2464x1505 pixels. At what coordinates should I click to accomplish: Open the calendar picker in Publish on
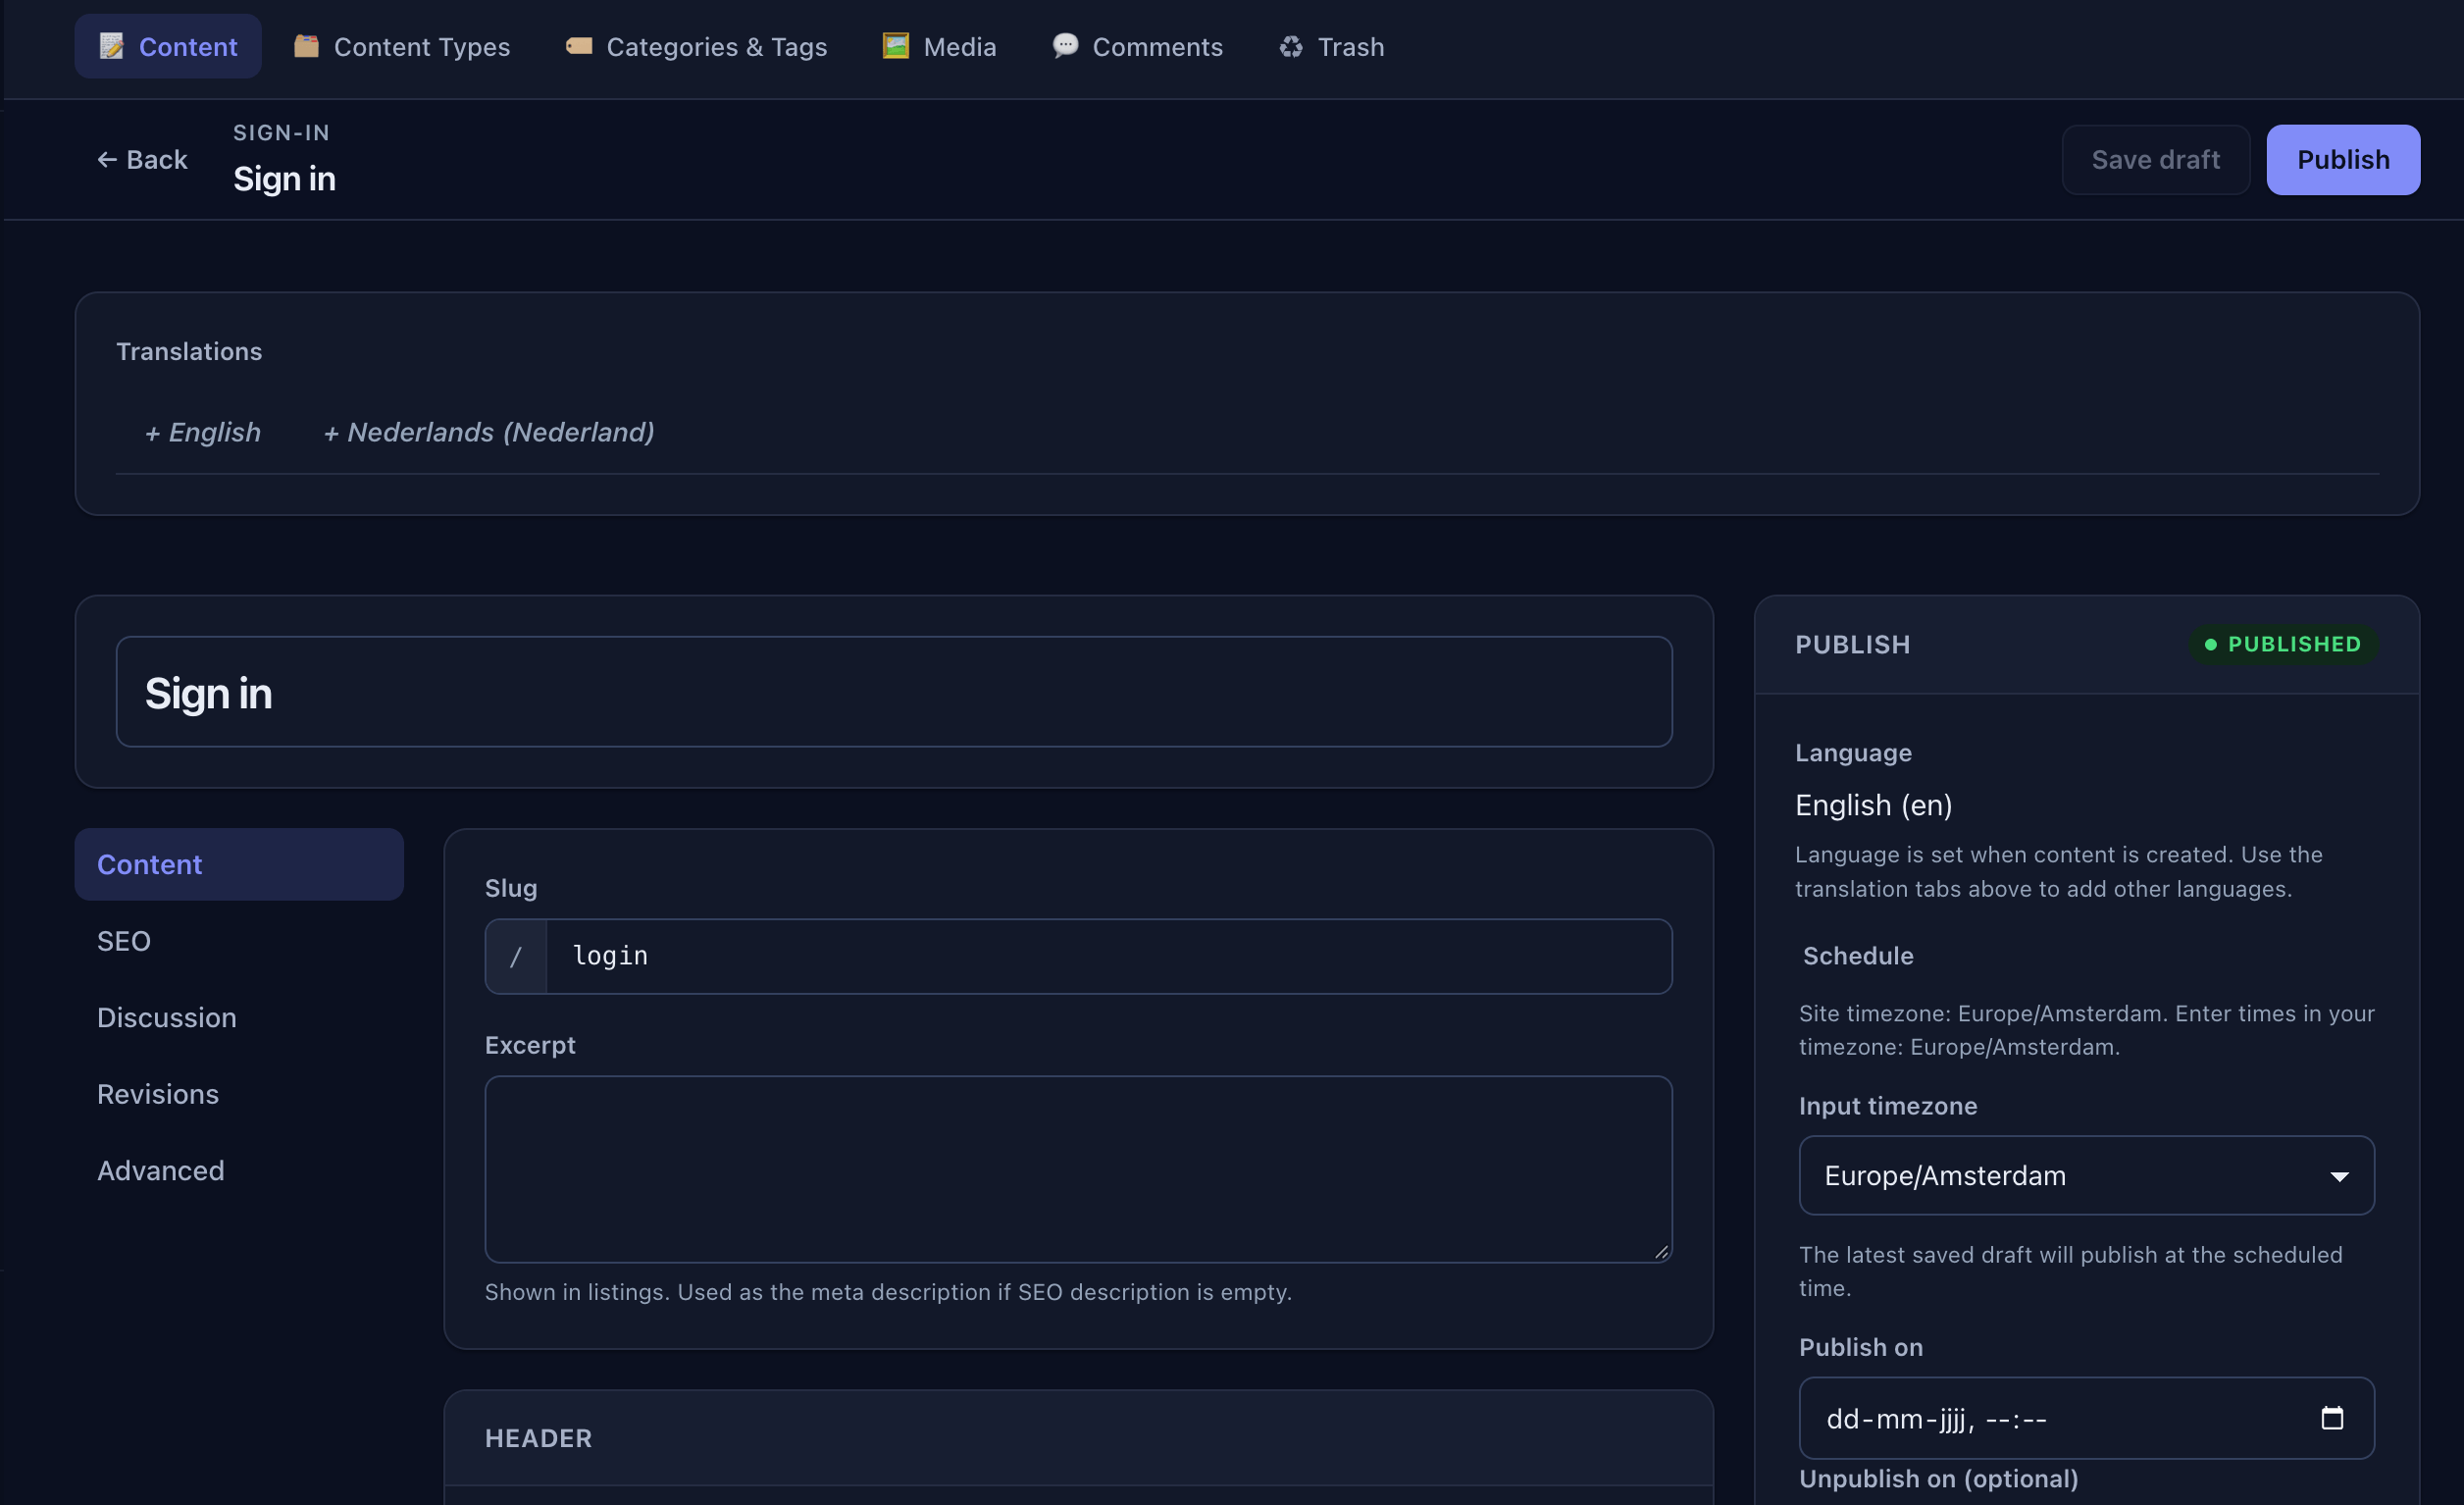coord(2332,1418)
